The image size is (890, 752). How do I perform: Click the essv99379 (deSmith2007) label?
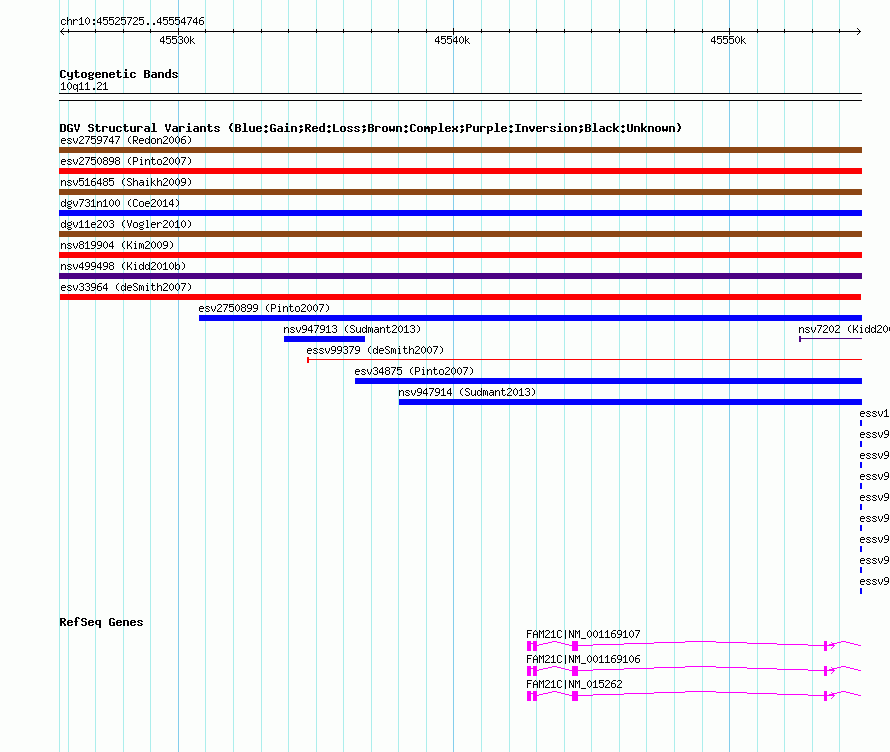[x=375, y=350]
